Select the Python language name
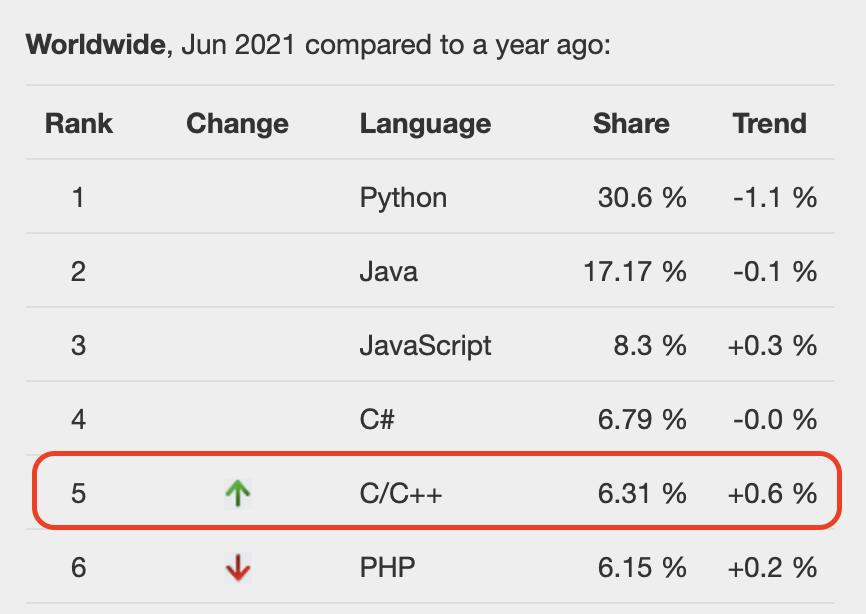Screen dimensions: 866x614 403,199
